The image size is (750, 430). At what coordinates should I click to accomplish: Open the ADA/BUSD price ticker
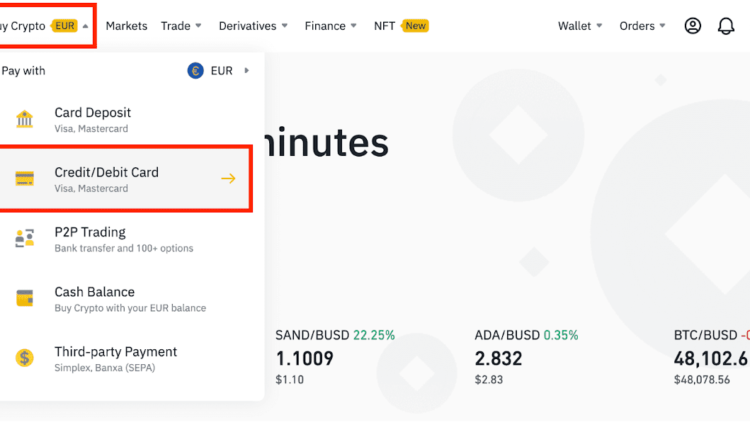527,357
